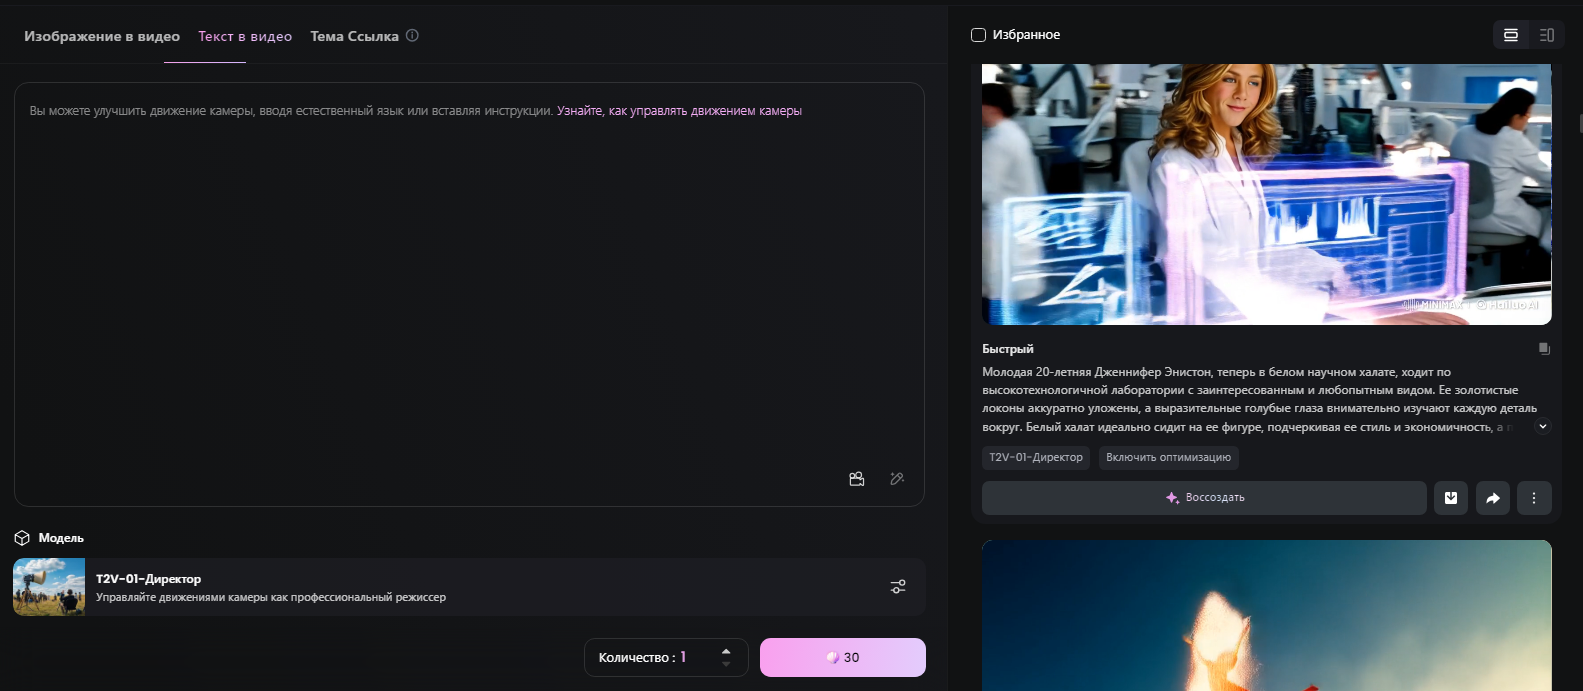Screen dimensions: 1583x691
Task: Toggle the Избранное checkbox
Action: [979, 35]
